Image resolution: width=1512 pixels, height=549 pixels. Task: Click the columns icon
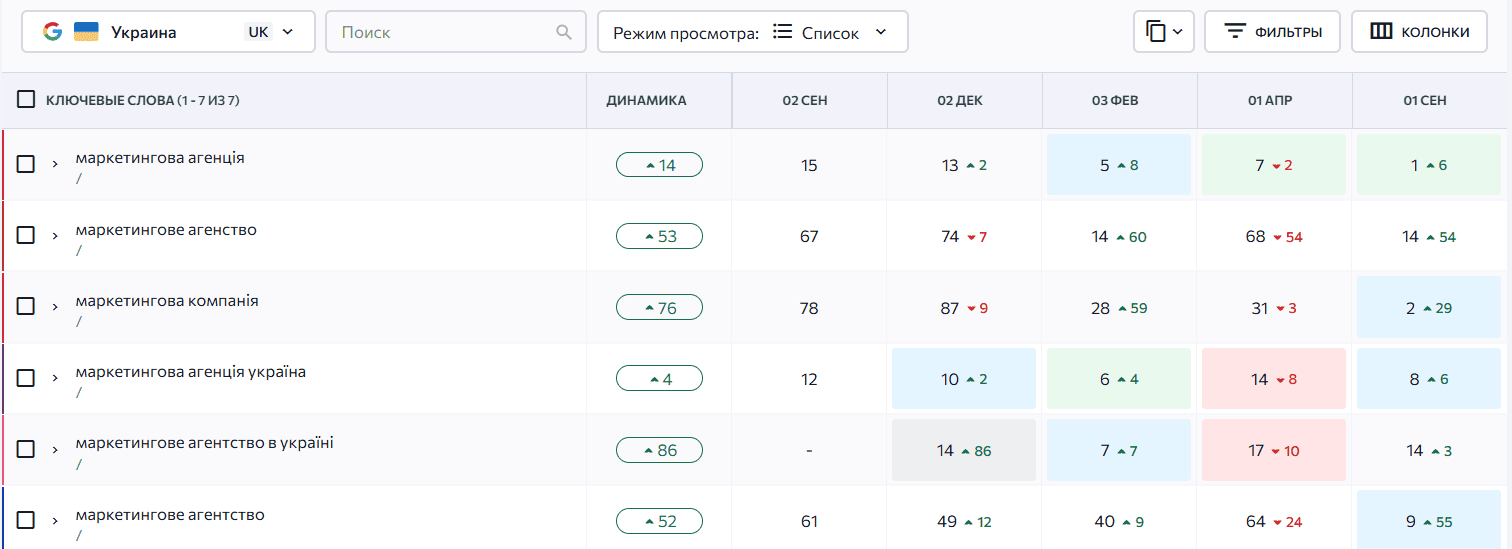pyautogui.click(x=1381, y=32)
